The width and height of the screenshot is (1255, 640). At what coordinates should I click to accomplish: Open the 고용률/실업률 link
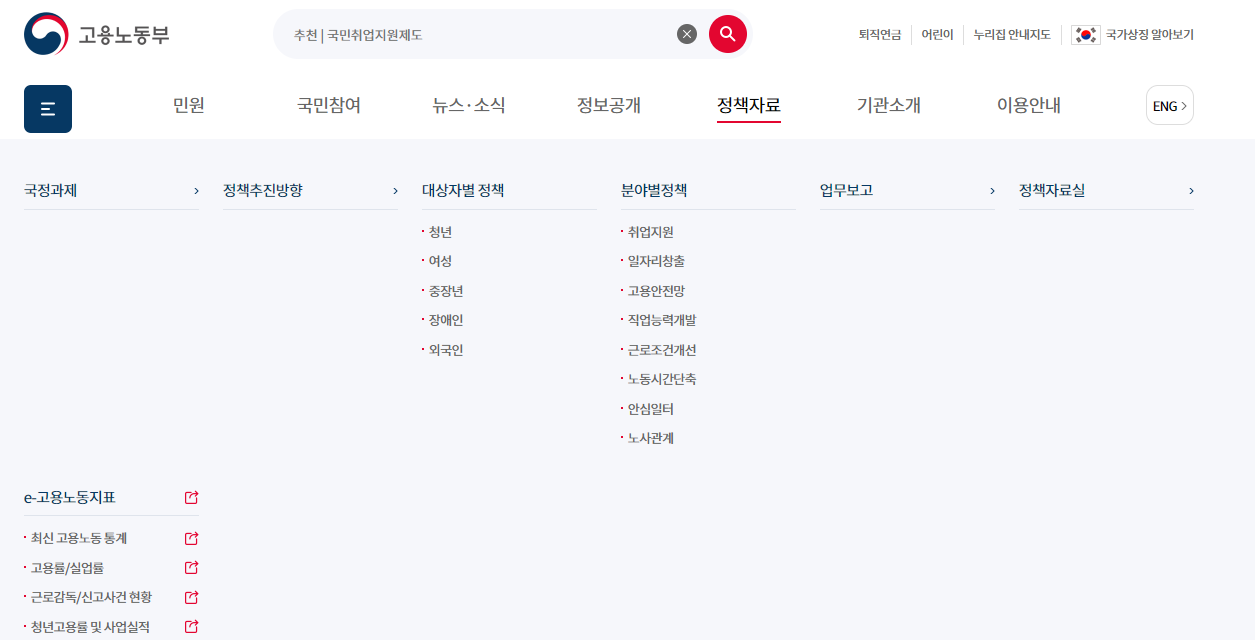[67, 568]
